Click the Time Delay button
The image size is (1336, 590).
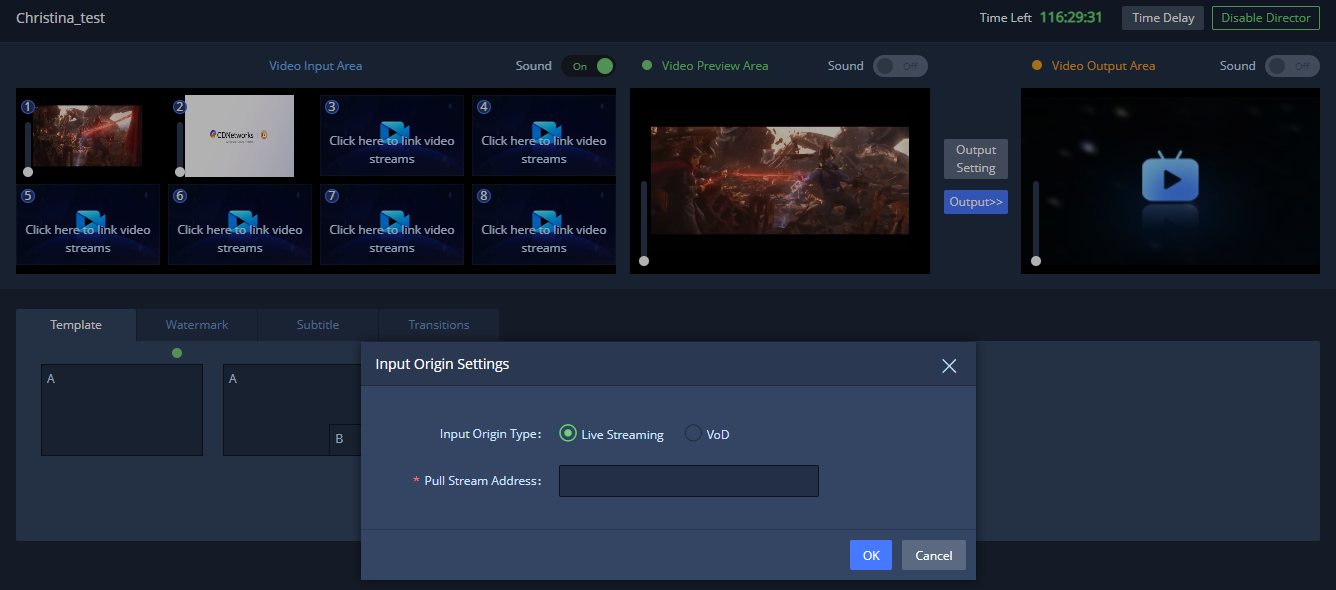[x=1163, y=18]
